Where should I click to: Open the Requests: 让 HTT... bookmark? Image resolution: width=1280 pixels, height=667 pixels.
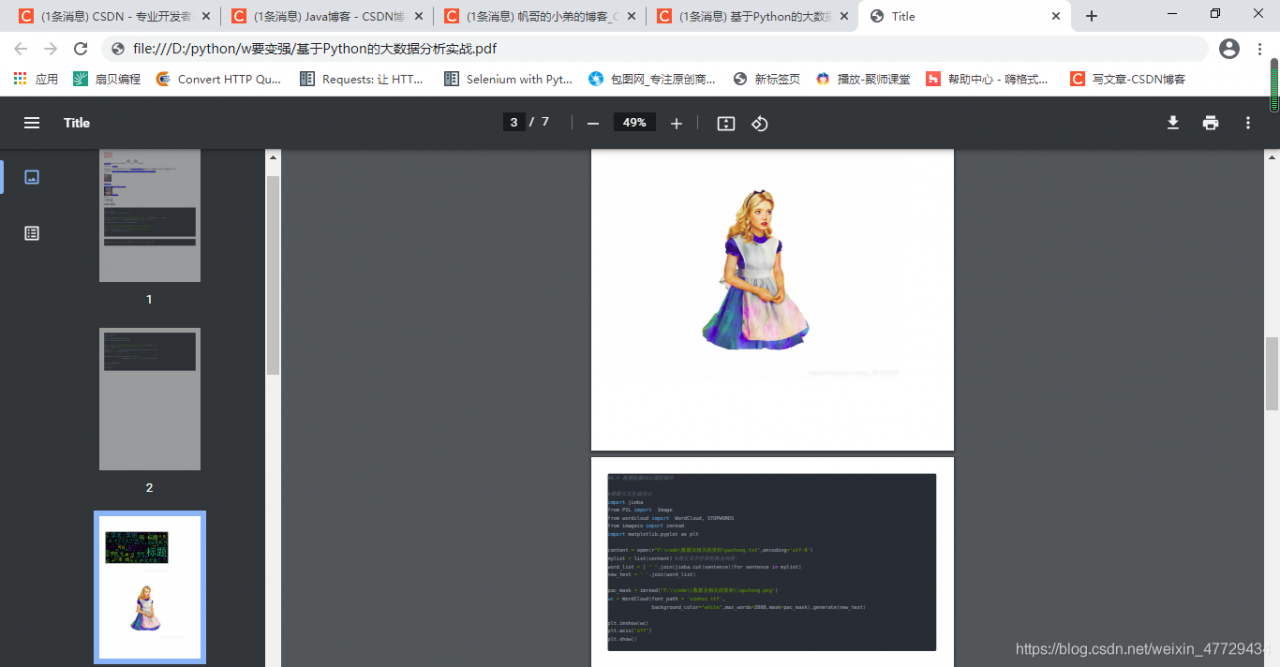(x=362, y=79)
